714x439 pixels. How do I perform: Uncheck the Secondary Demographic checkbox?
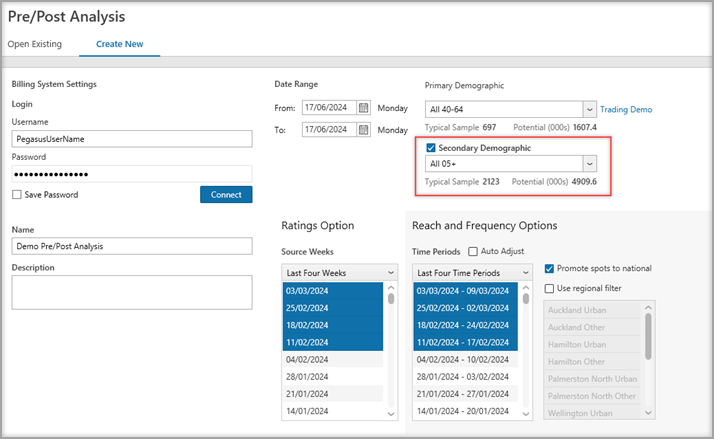coord(430,148)
